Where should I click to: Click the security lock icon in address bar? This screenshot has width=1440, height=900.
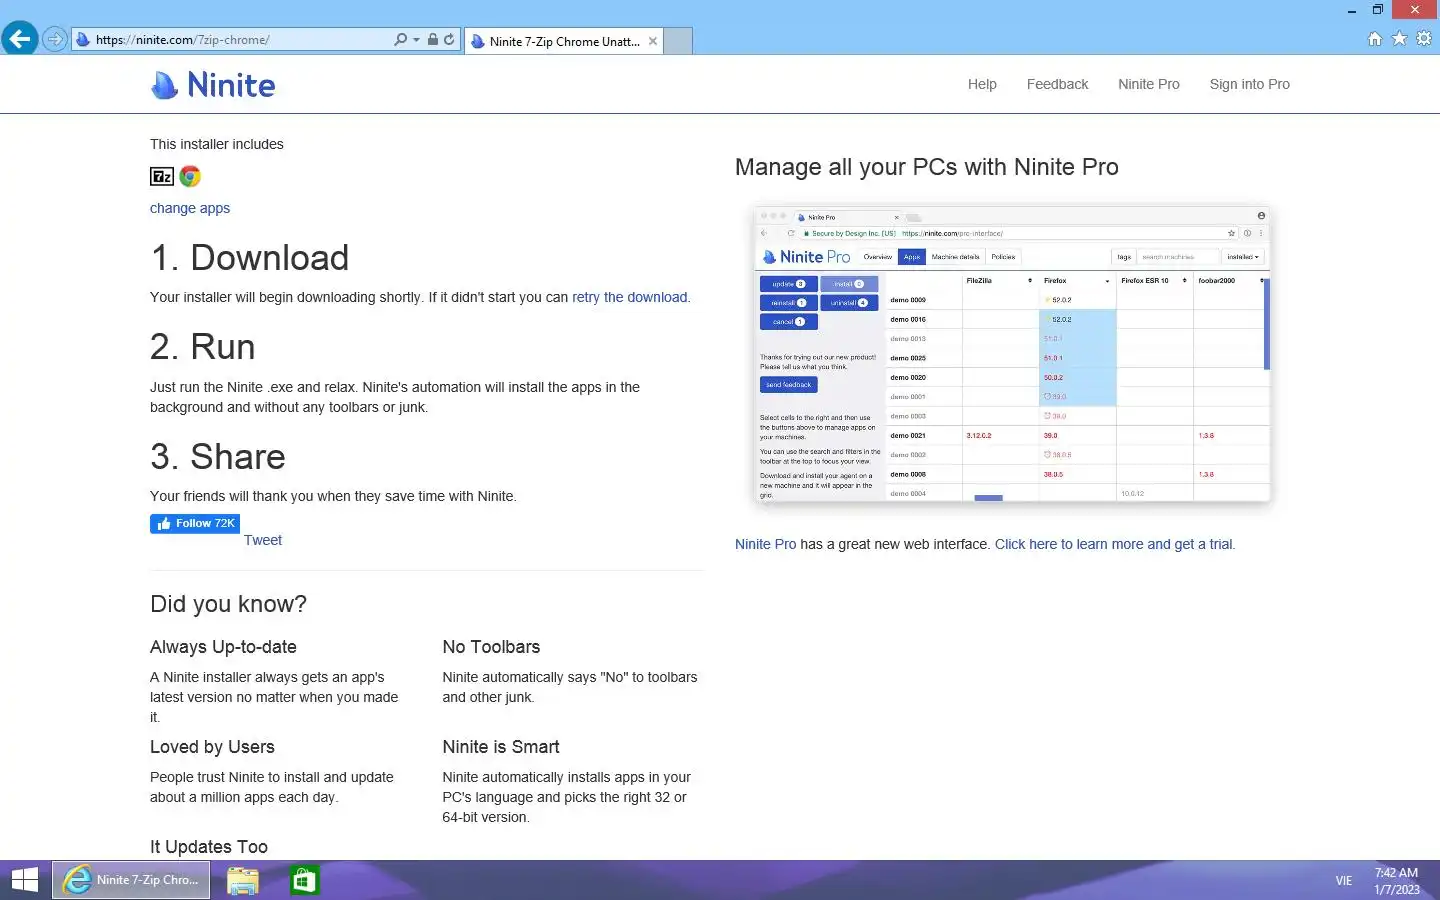433,40
